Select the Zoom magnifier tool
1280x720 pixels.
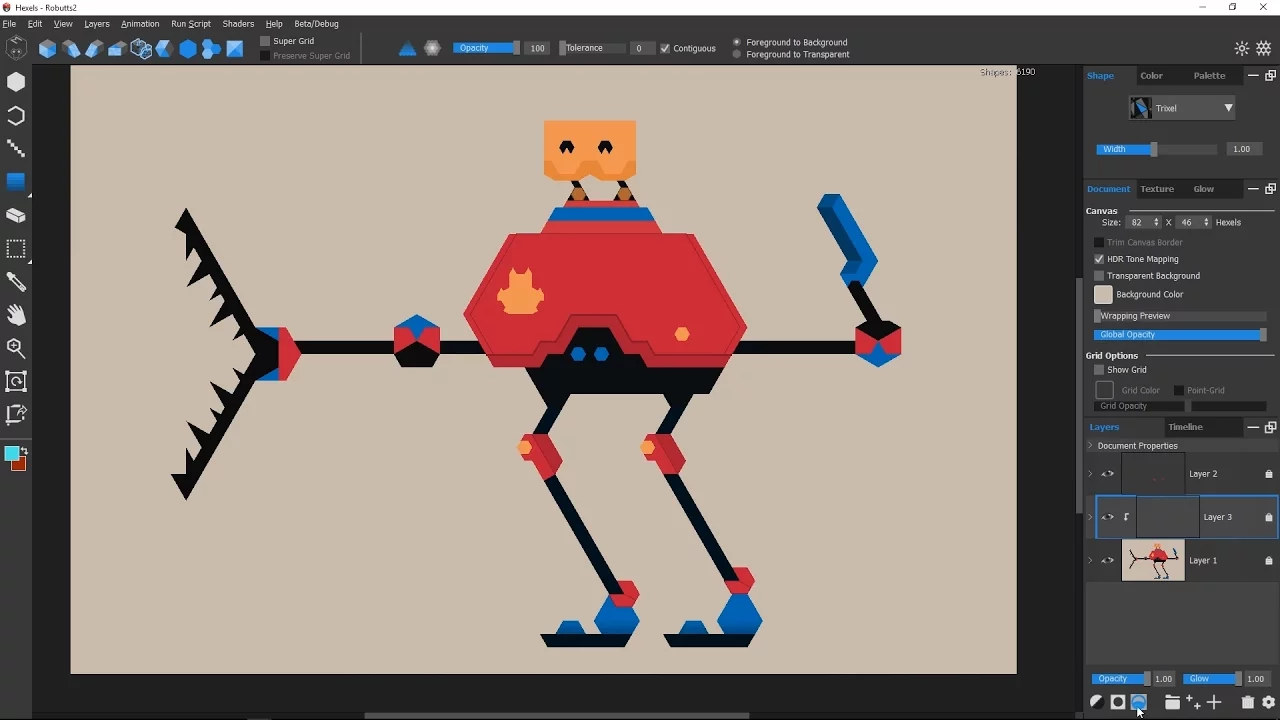16,348
